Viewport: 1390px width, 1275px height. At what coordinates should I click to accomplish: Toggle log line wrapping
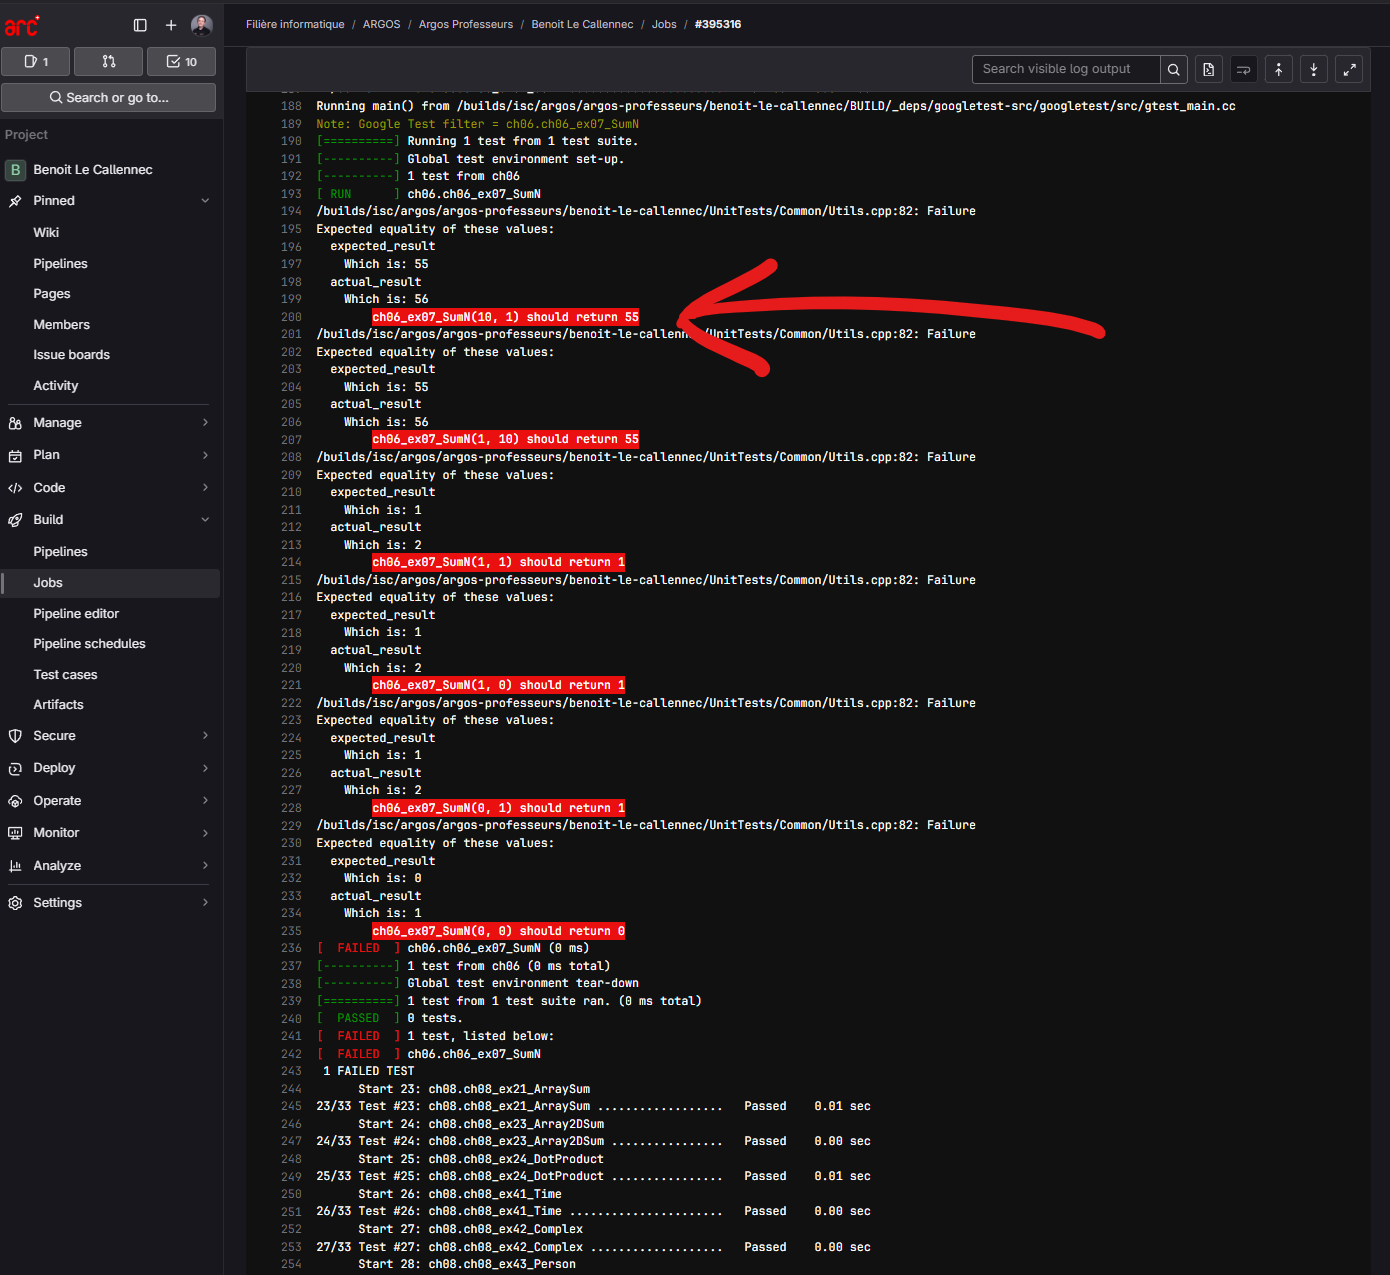1243,69
